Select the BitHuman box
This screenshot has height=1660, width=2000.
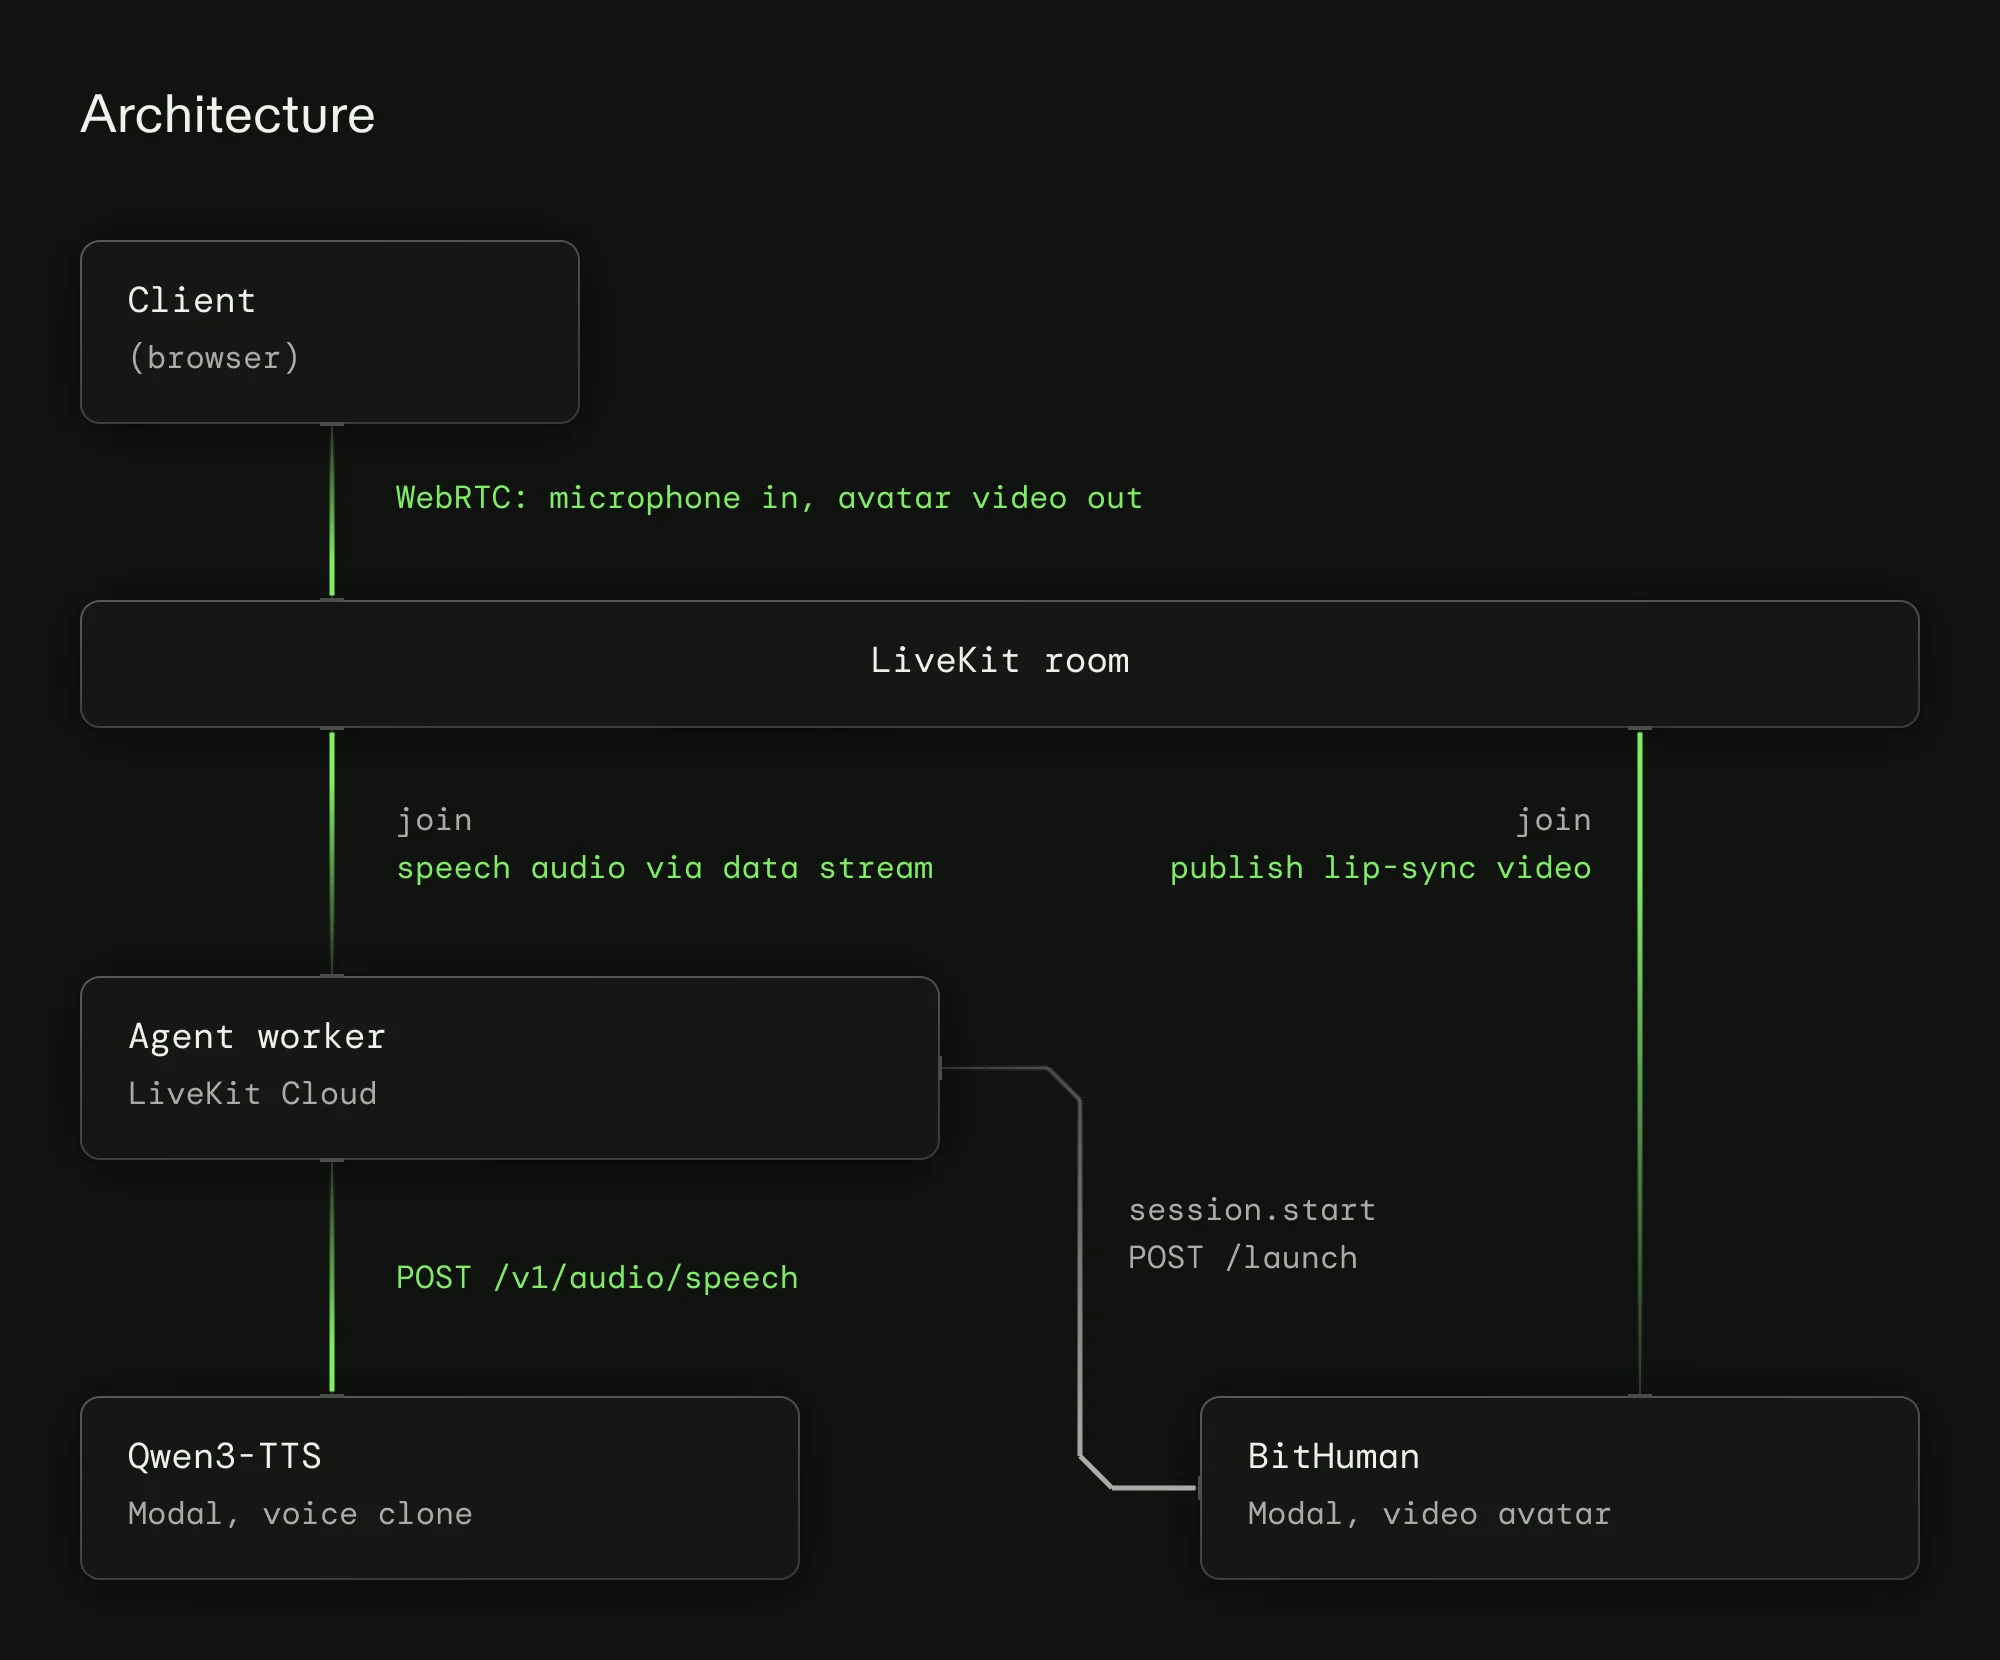coord(1560,1488)
